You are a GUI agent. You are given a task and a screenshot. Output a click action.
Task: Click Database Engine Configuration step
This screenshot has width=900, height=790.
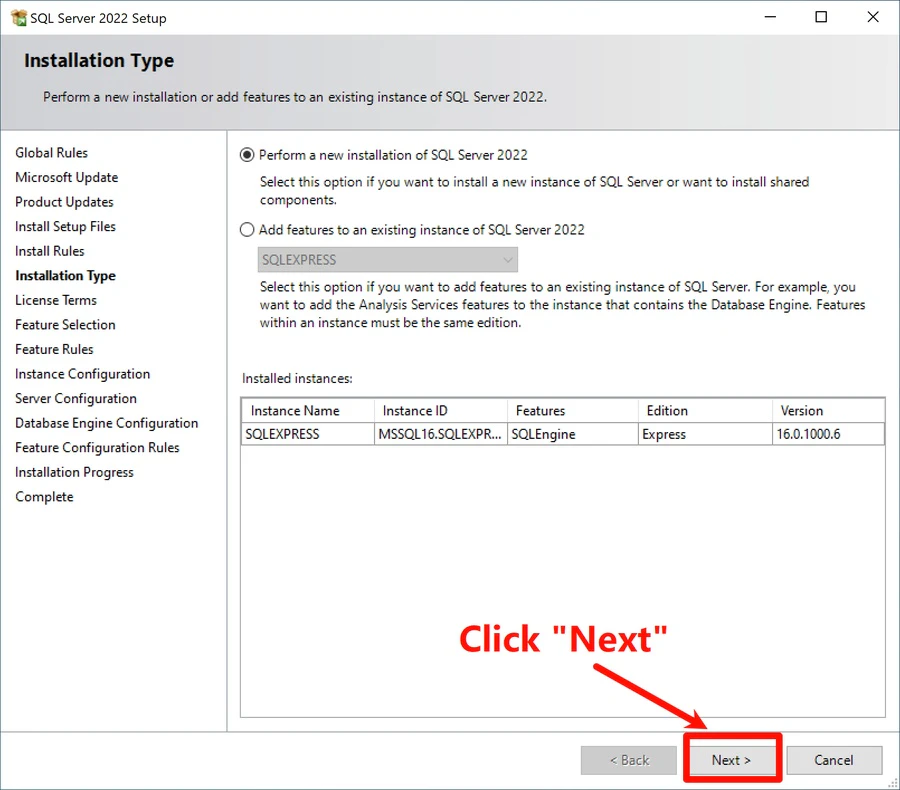click(107, 423)
